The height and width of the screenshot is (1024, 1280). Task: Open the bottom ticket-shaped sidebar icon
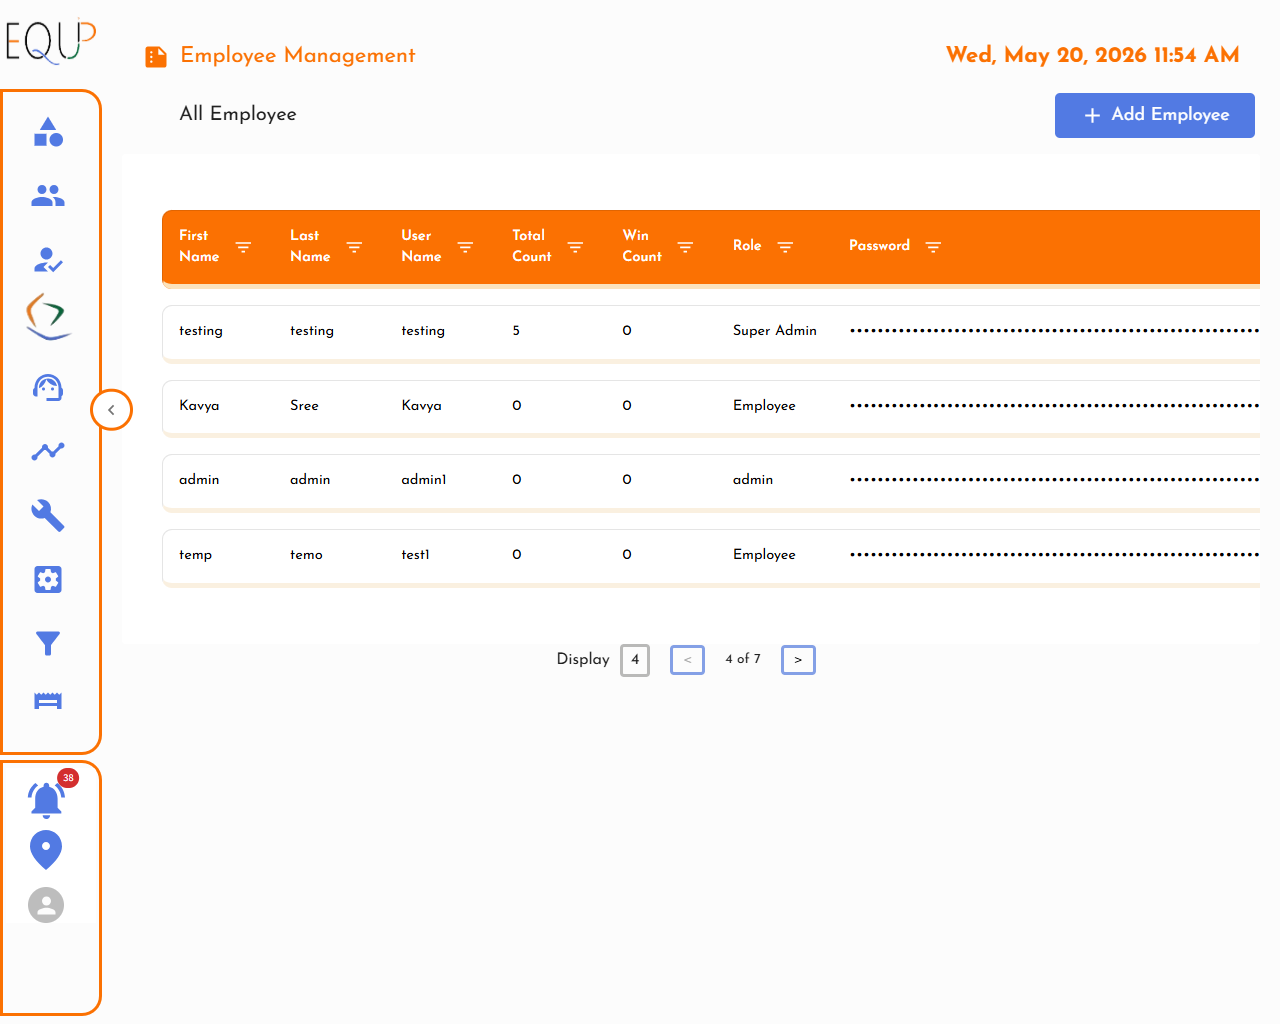[48, 701]
